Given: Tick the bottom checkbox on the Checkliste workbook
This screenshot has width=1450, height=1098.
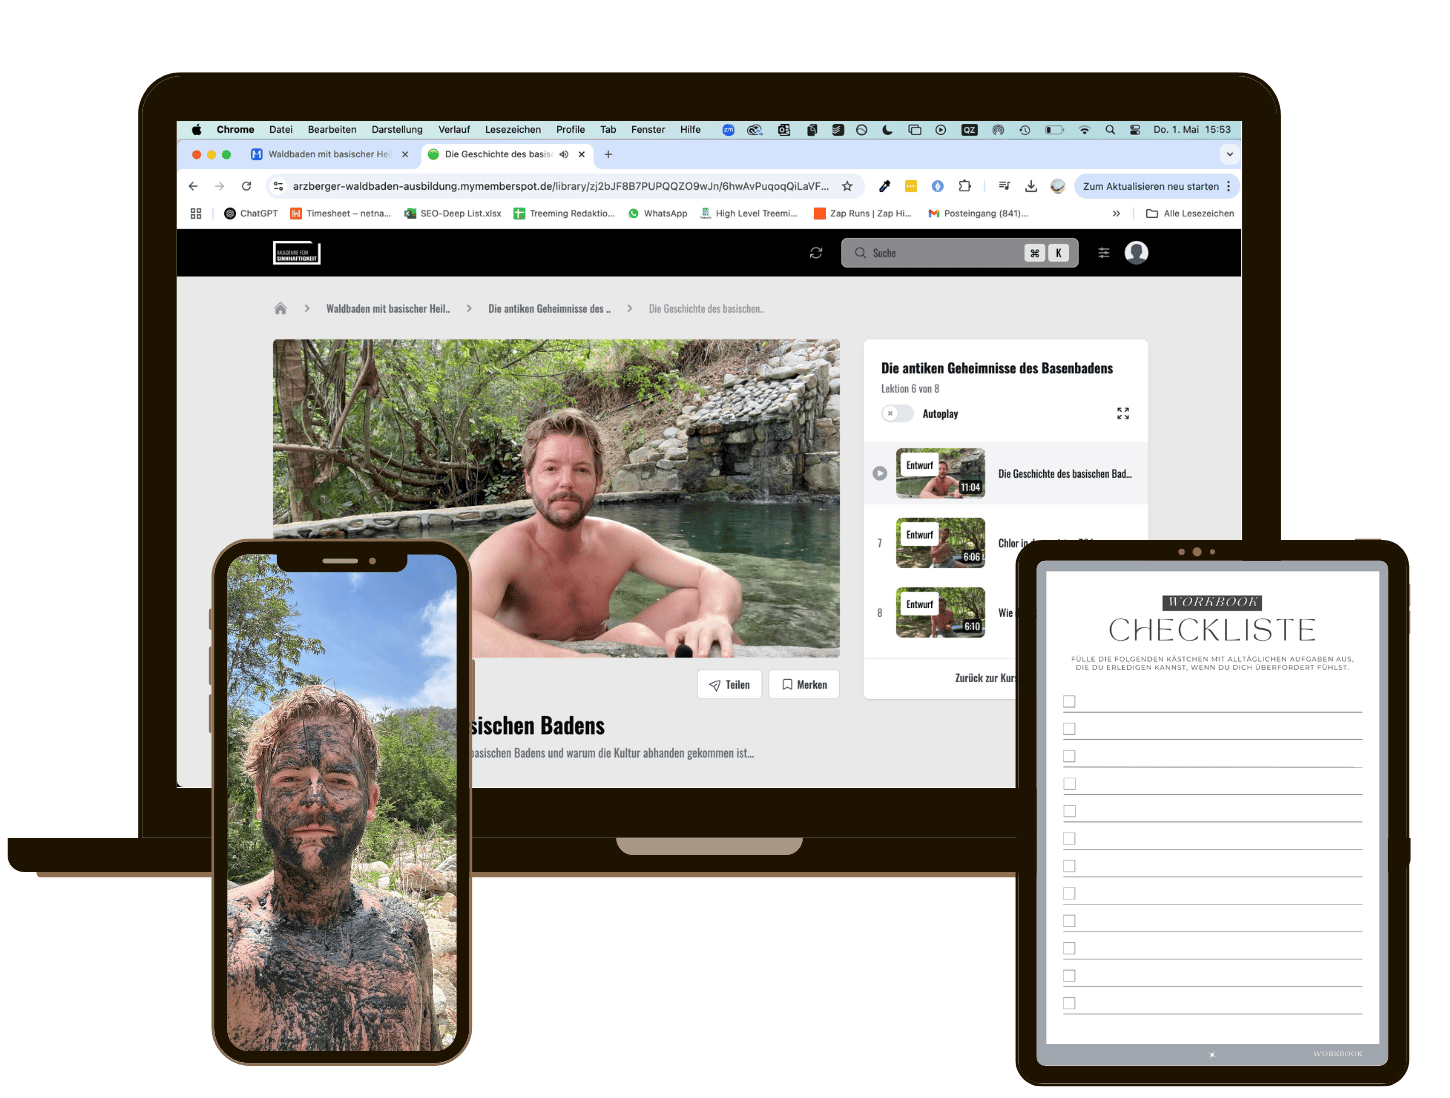Looking at the screenshot, I should click(1069, 1001).
